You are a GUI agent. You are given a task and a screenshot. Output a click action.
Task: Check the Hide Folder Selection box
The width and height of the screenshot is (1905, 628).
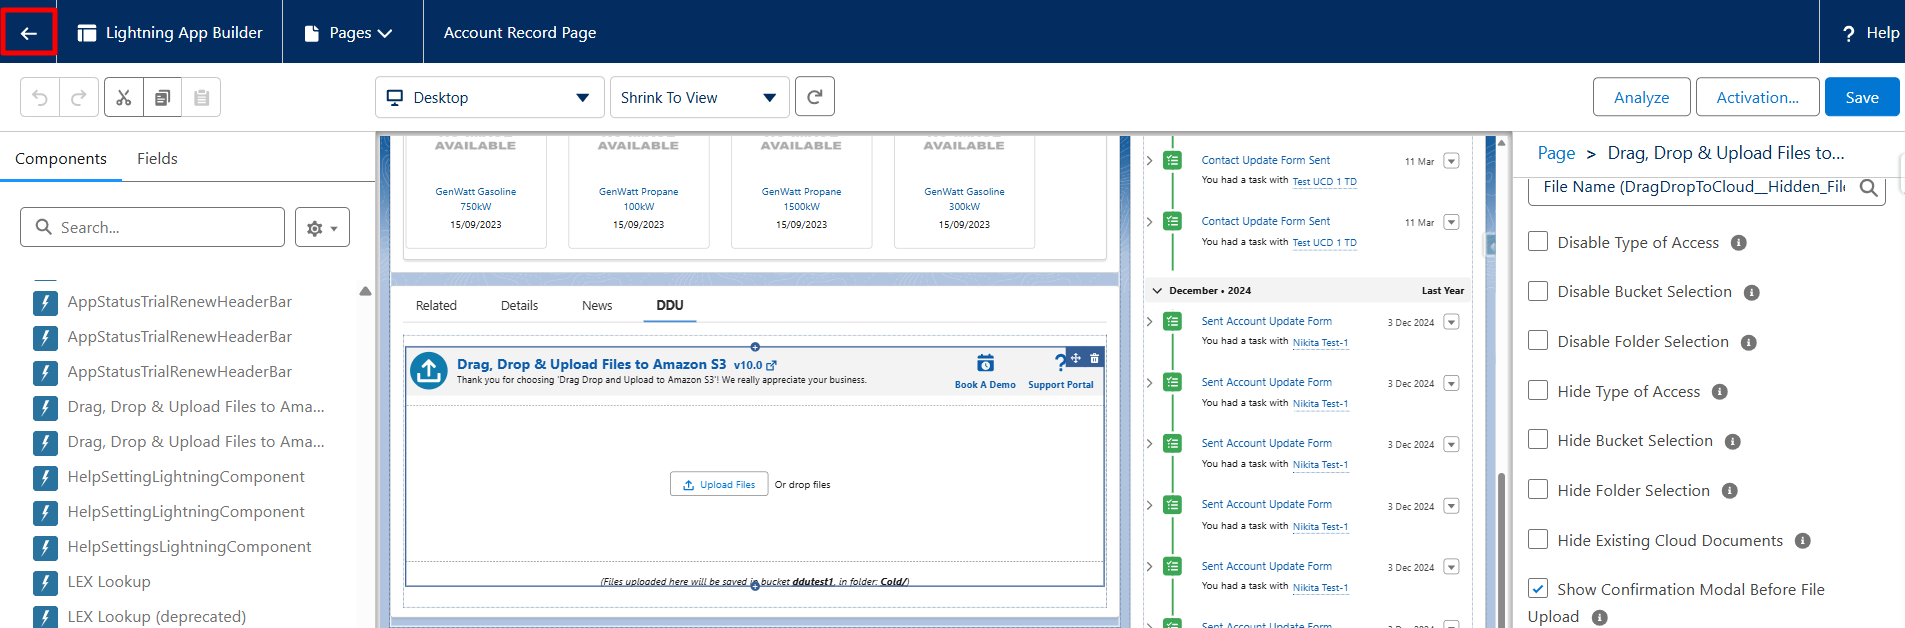(x=1538, y=489)
